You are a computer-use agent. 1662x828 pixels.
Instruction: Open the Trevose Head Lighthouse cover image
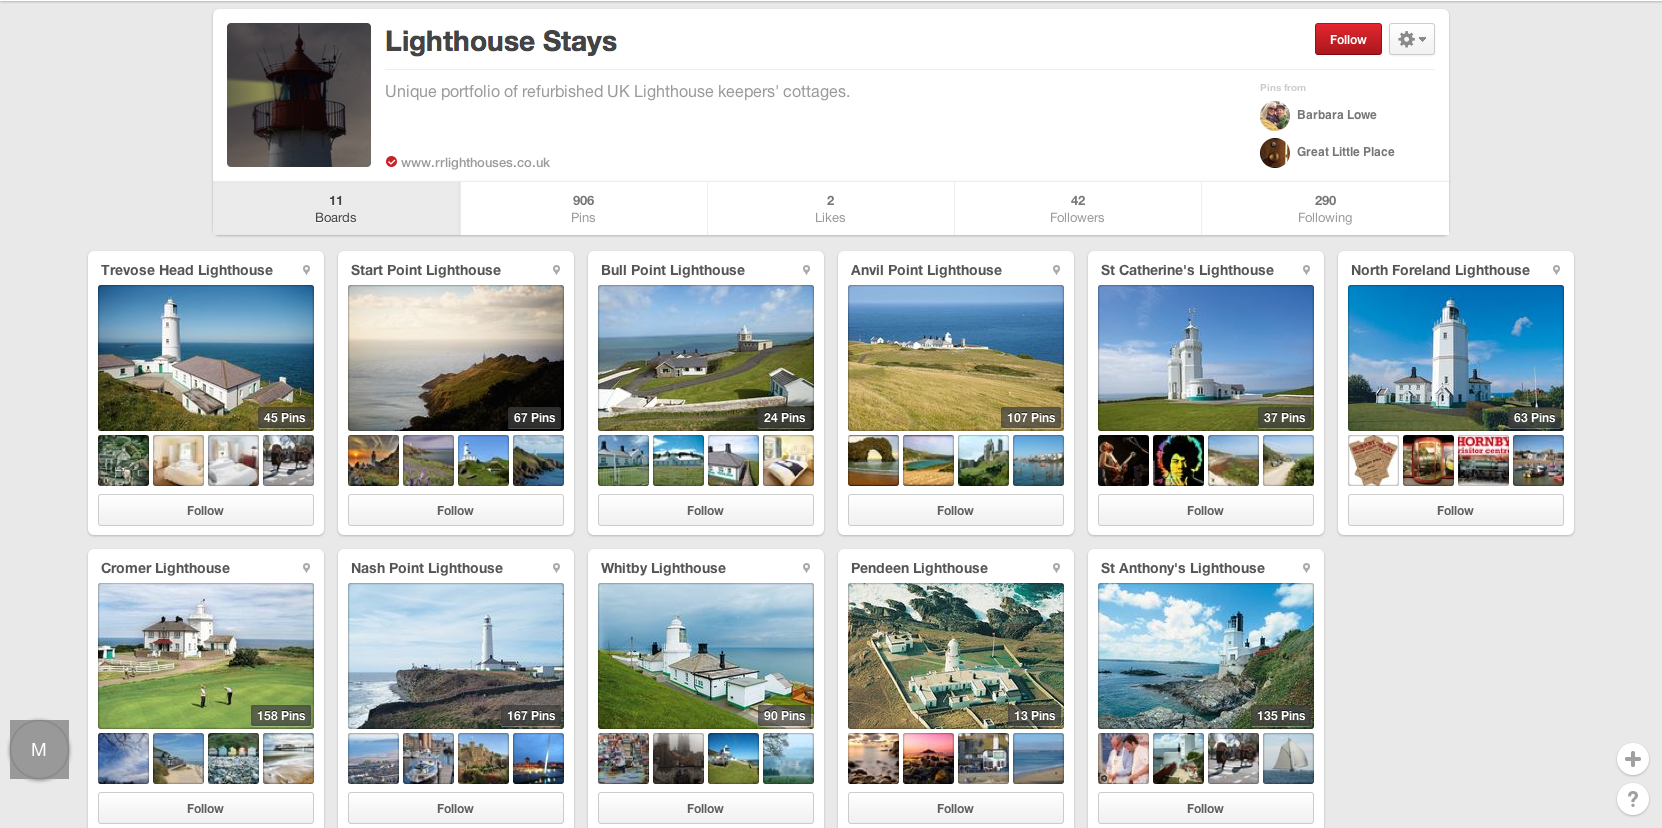click(206, 358)
